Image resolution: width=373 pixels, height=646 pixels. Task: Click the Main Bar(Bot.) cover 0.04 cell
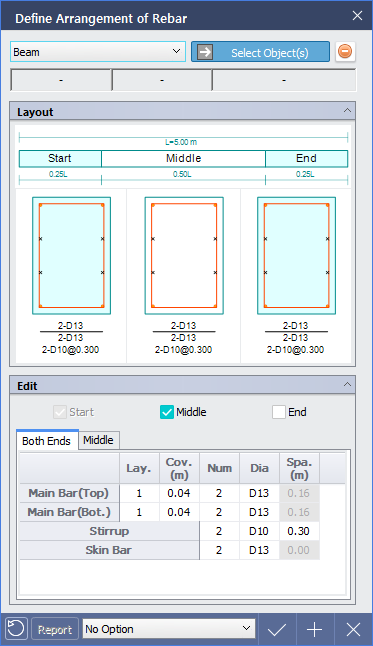179,512
